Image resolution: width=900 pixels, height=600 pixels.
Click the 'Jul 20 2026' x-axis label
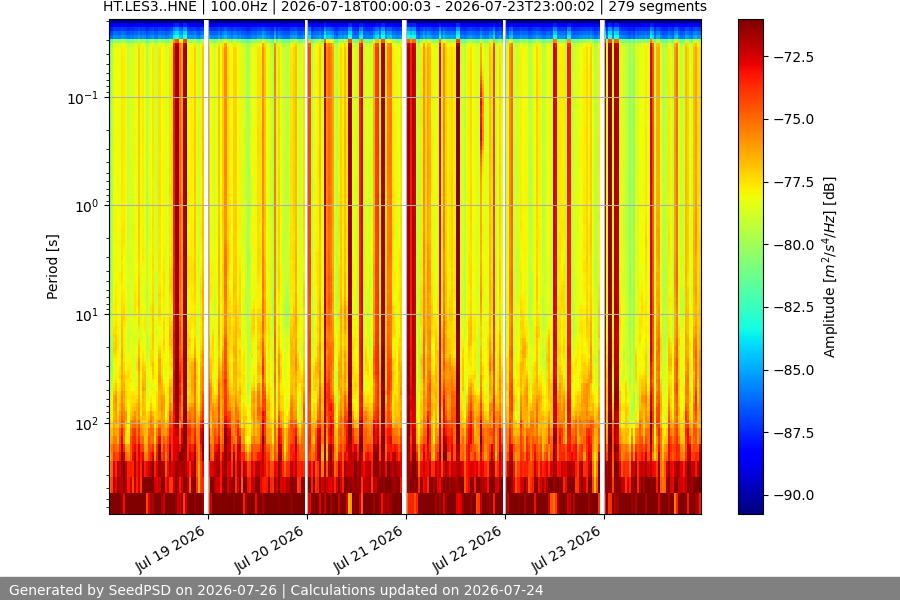tap(269, 549)
